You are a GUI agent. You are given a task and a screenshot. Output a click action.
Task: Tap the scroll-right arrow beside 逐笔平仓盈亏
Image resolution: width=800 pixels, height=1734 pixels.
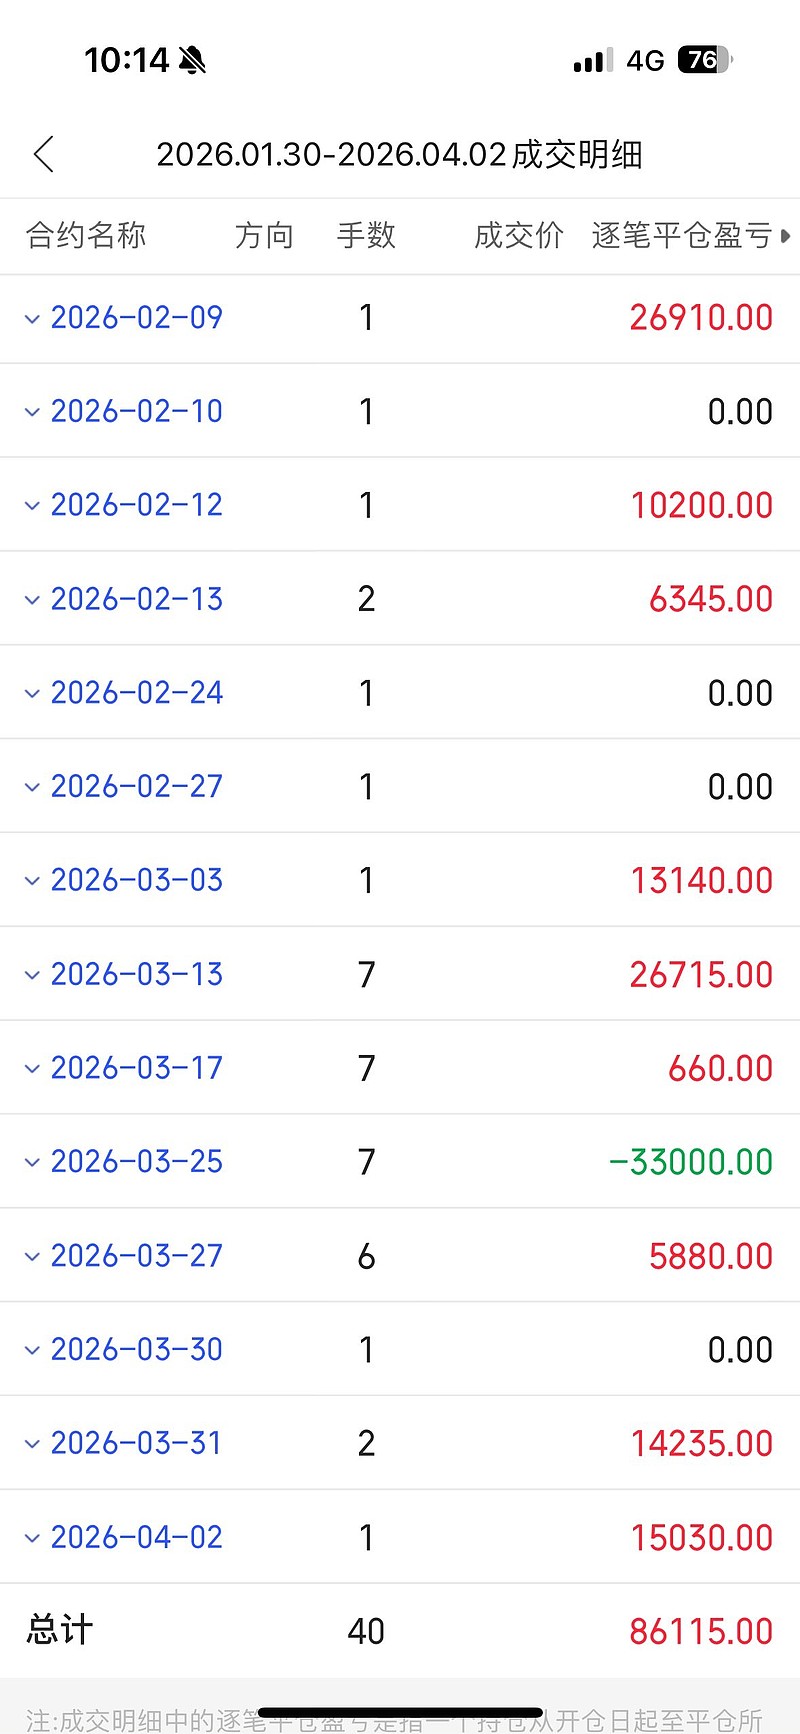(786, 236)
